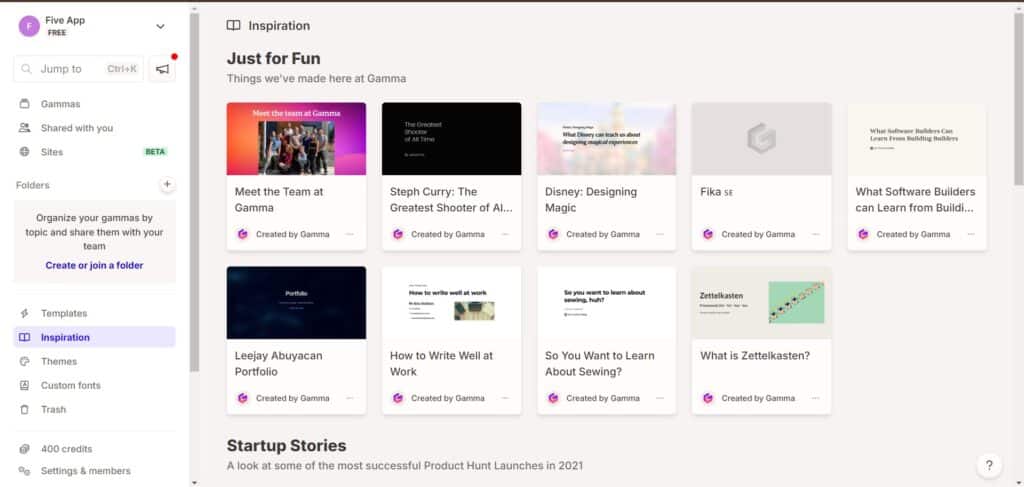1024x487 pixels.
Task: Click the Inspiration book icon in sidebar
Action: point(25,338)
